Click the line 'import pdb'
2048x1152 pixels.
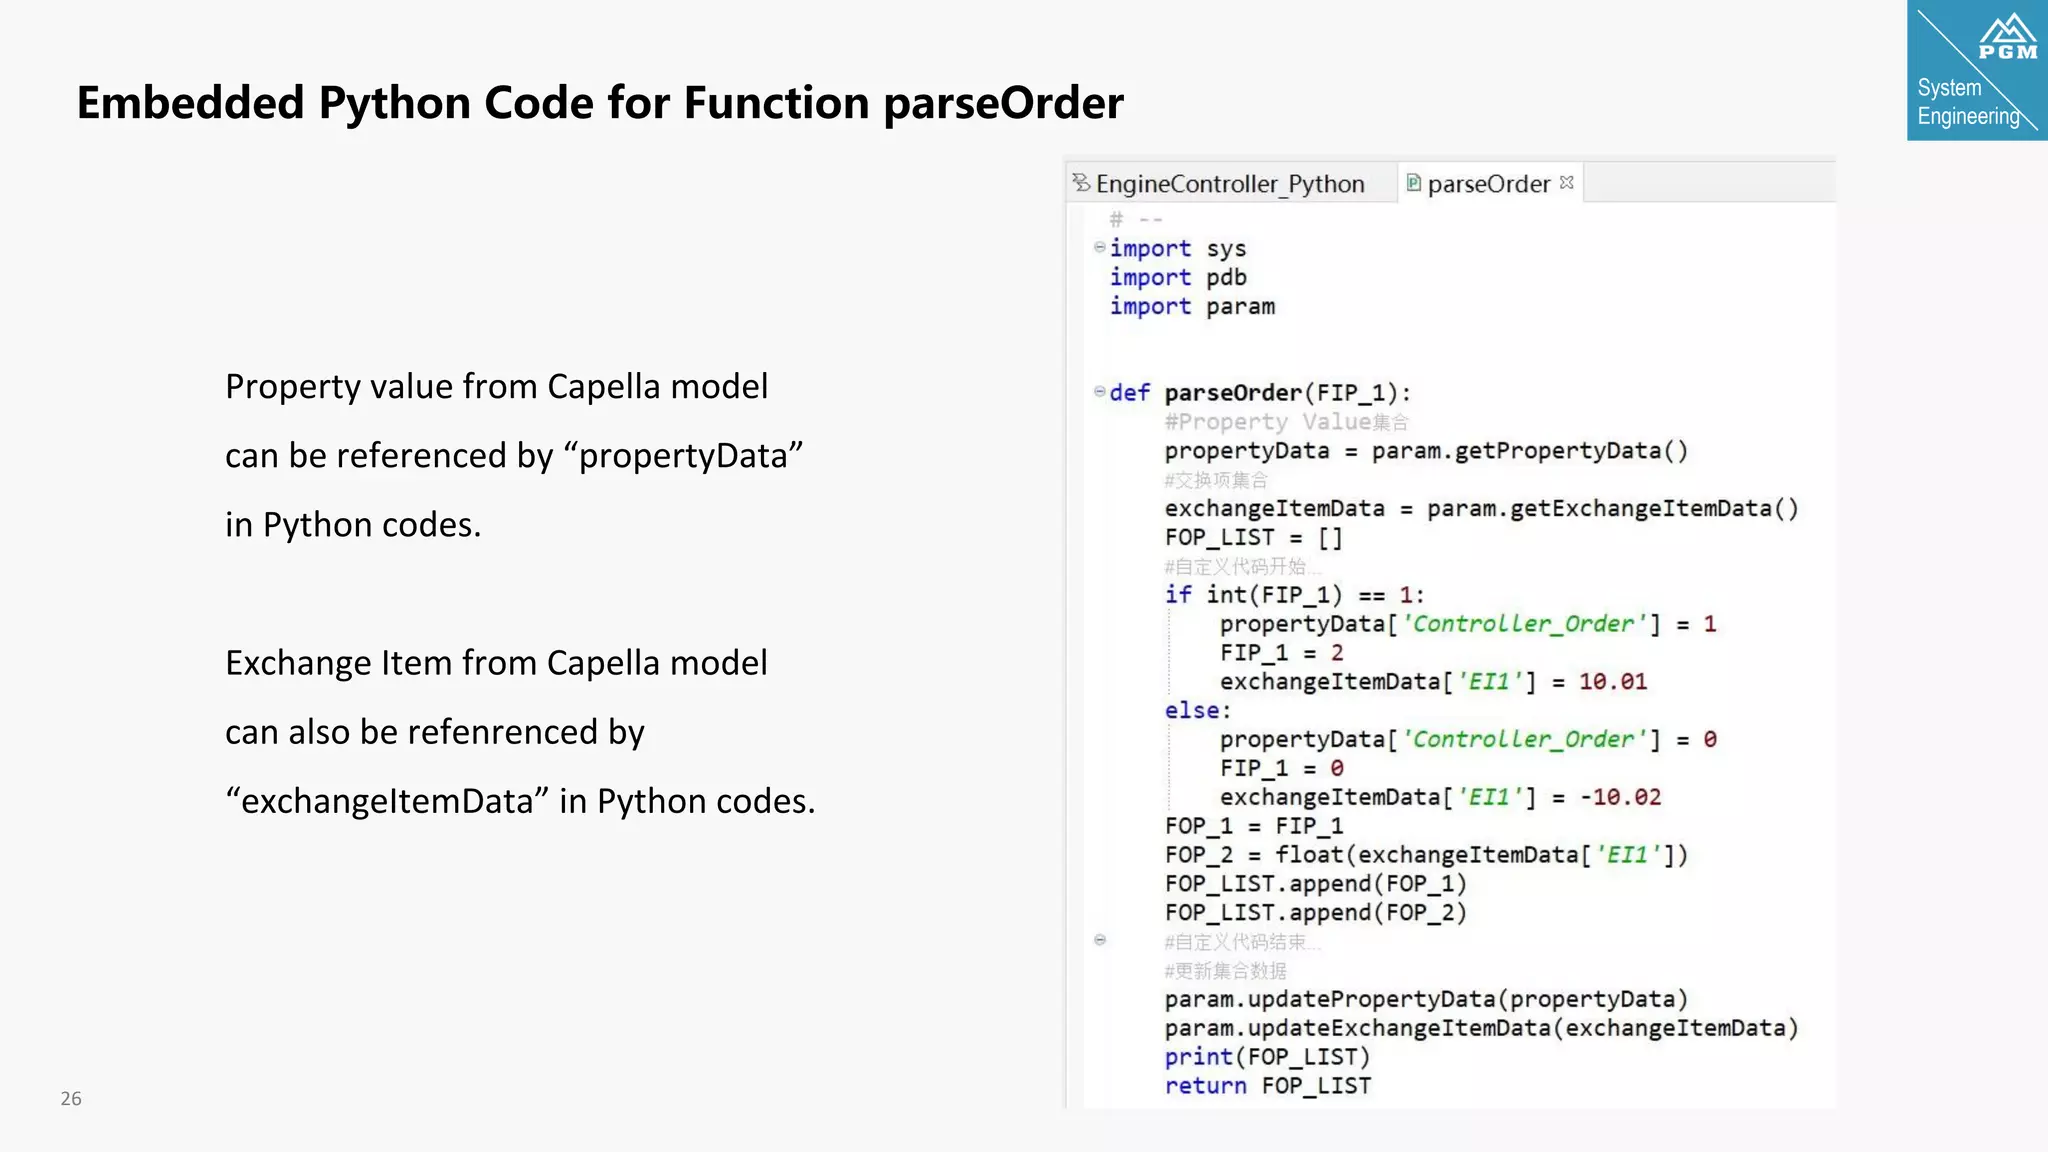(x=1178, y=277)
